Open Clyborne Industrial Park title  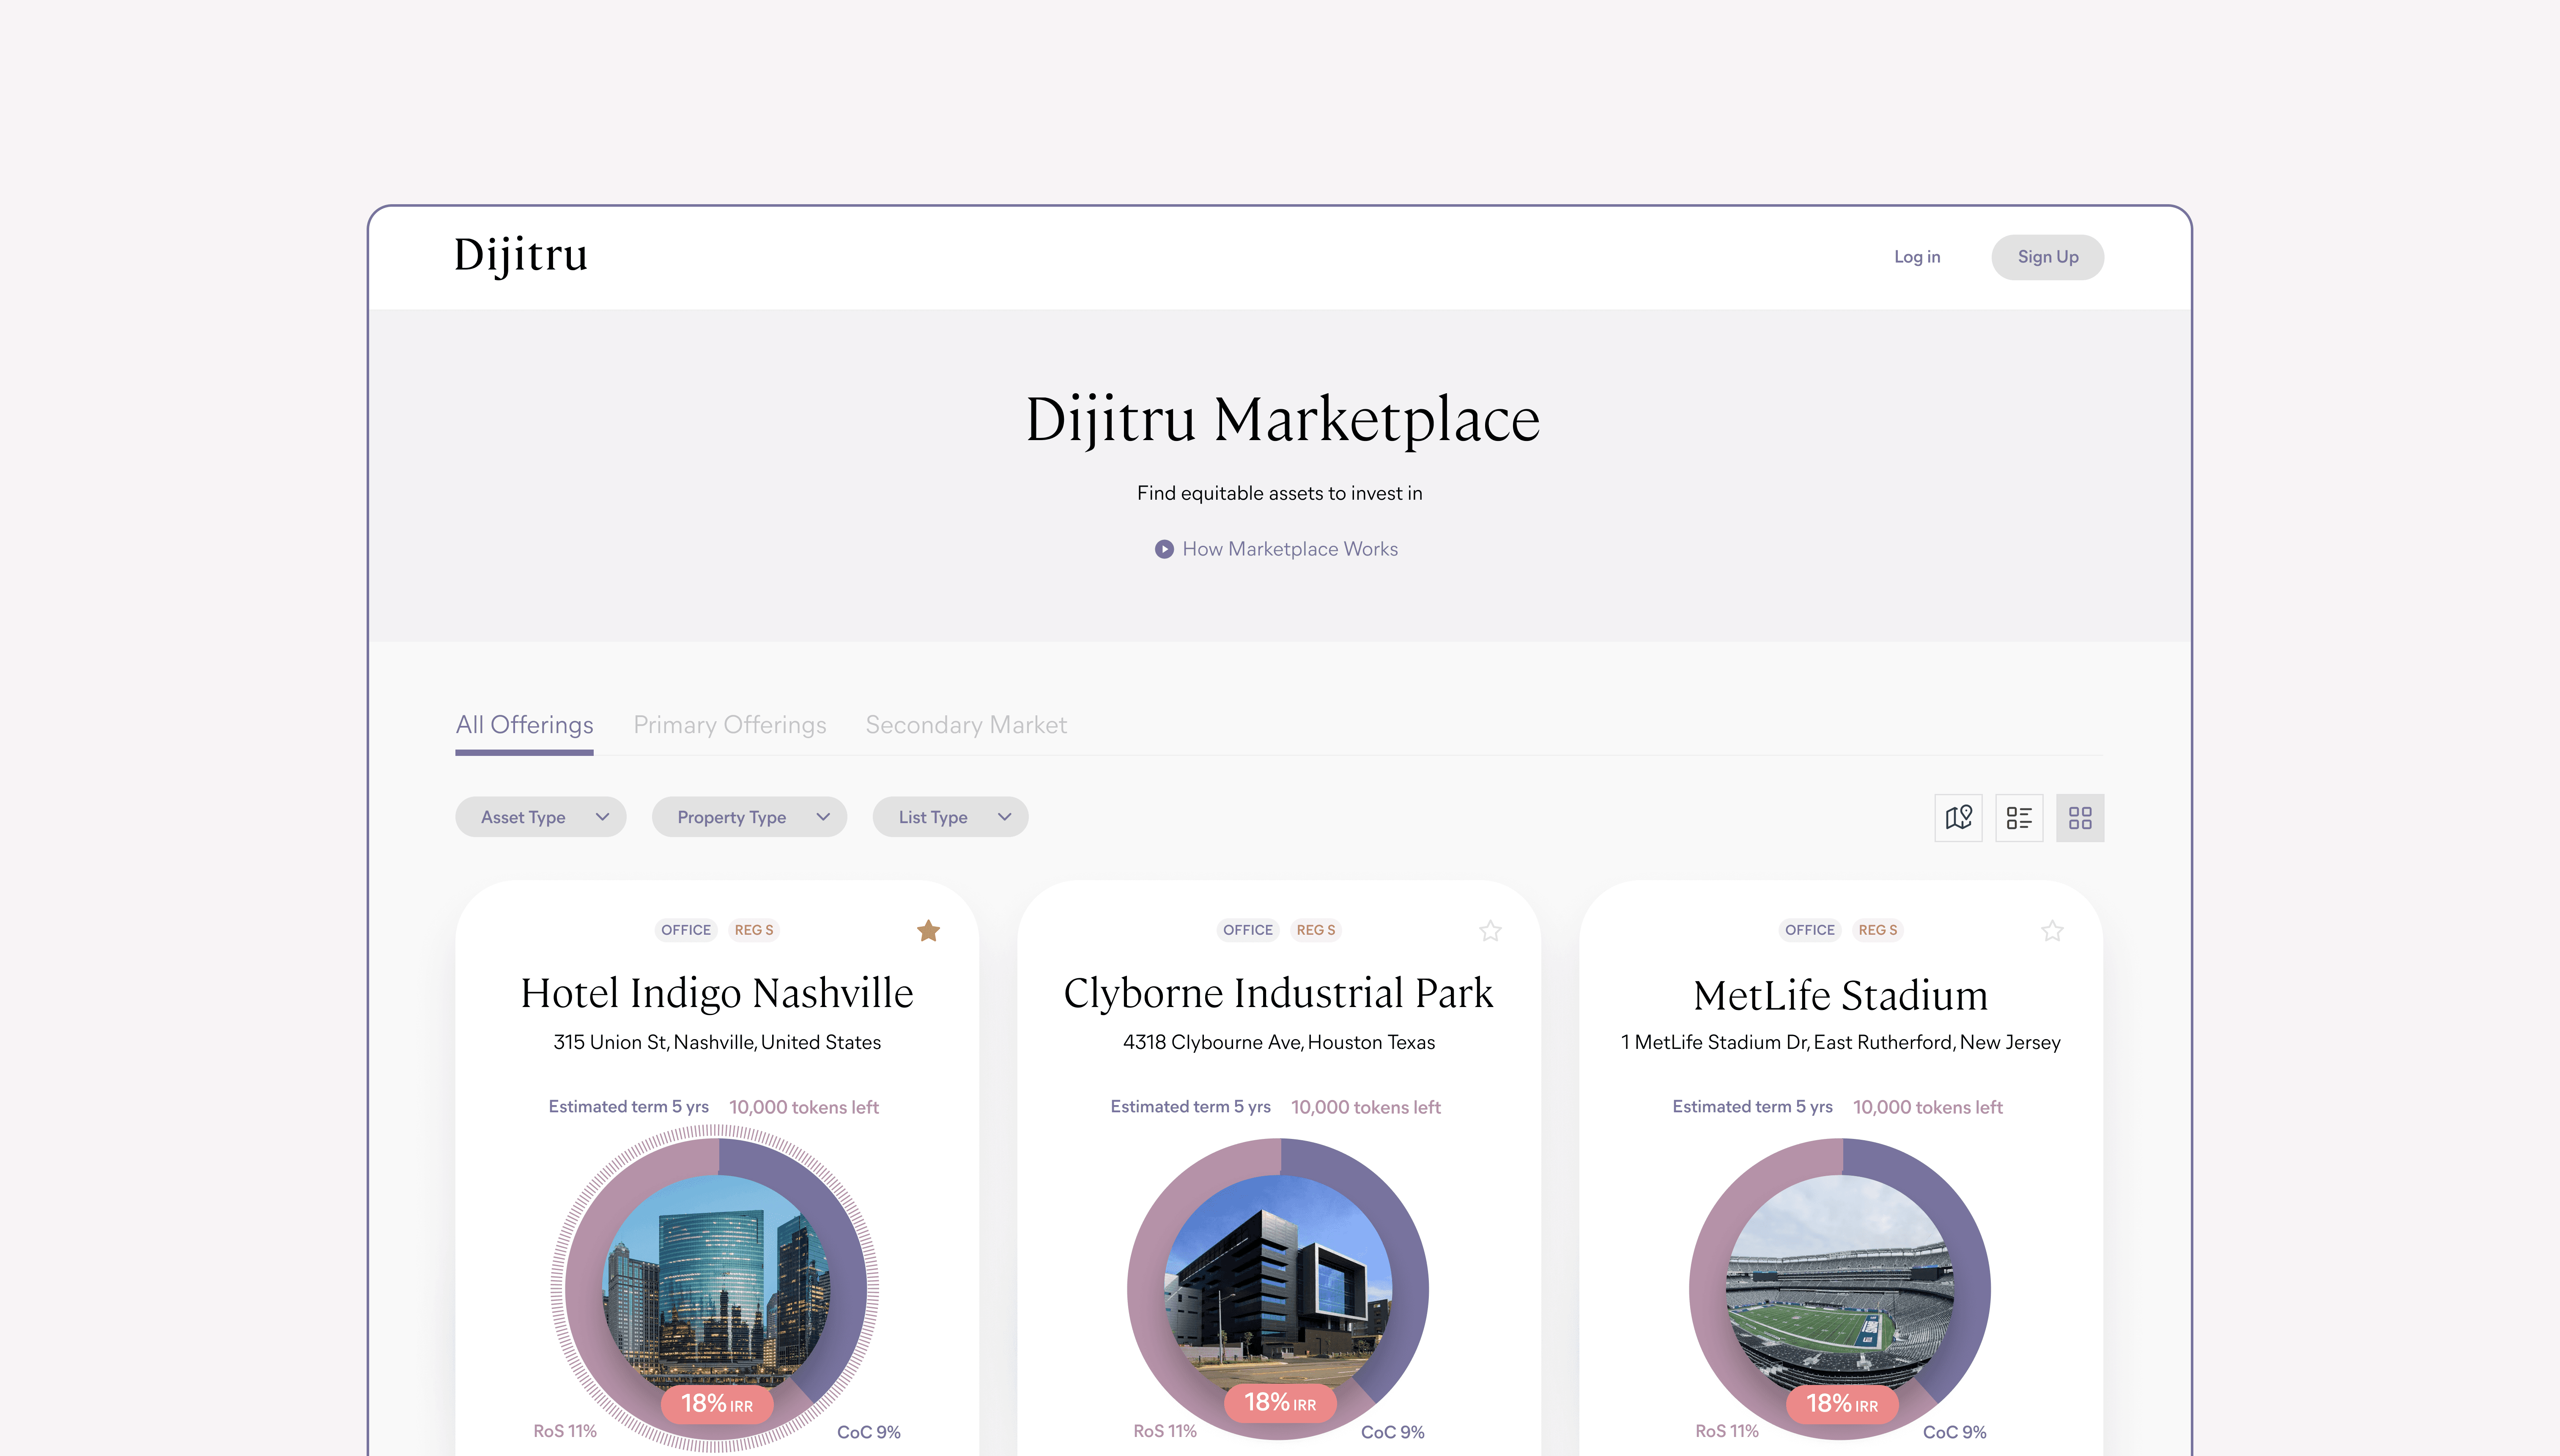1278,993
